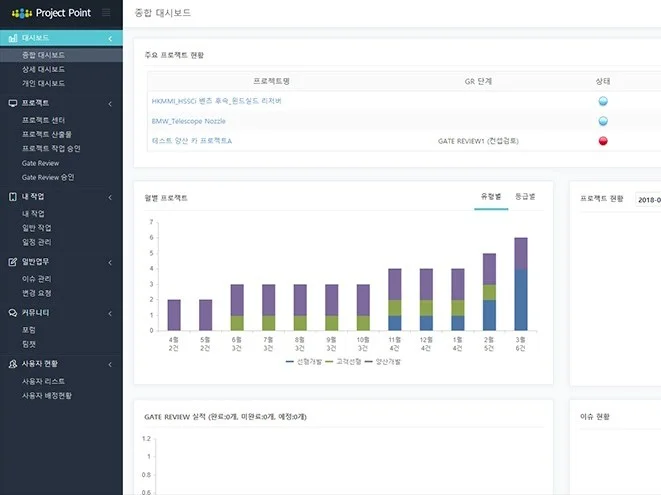
Task: Collapse the 프로젝트 menu section chevron
Action: click(x=110, y=103)
